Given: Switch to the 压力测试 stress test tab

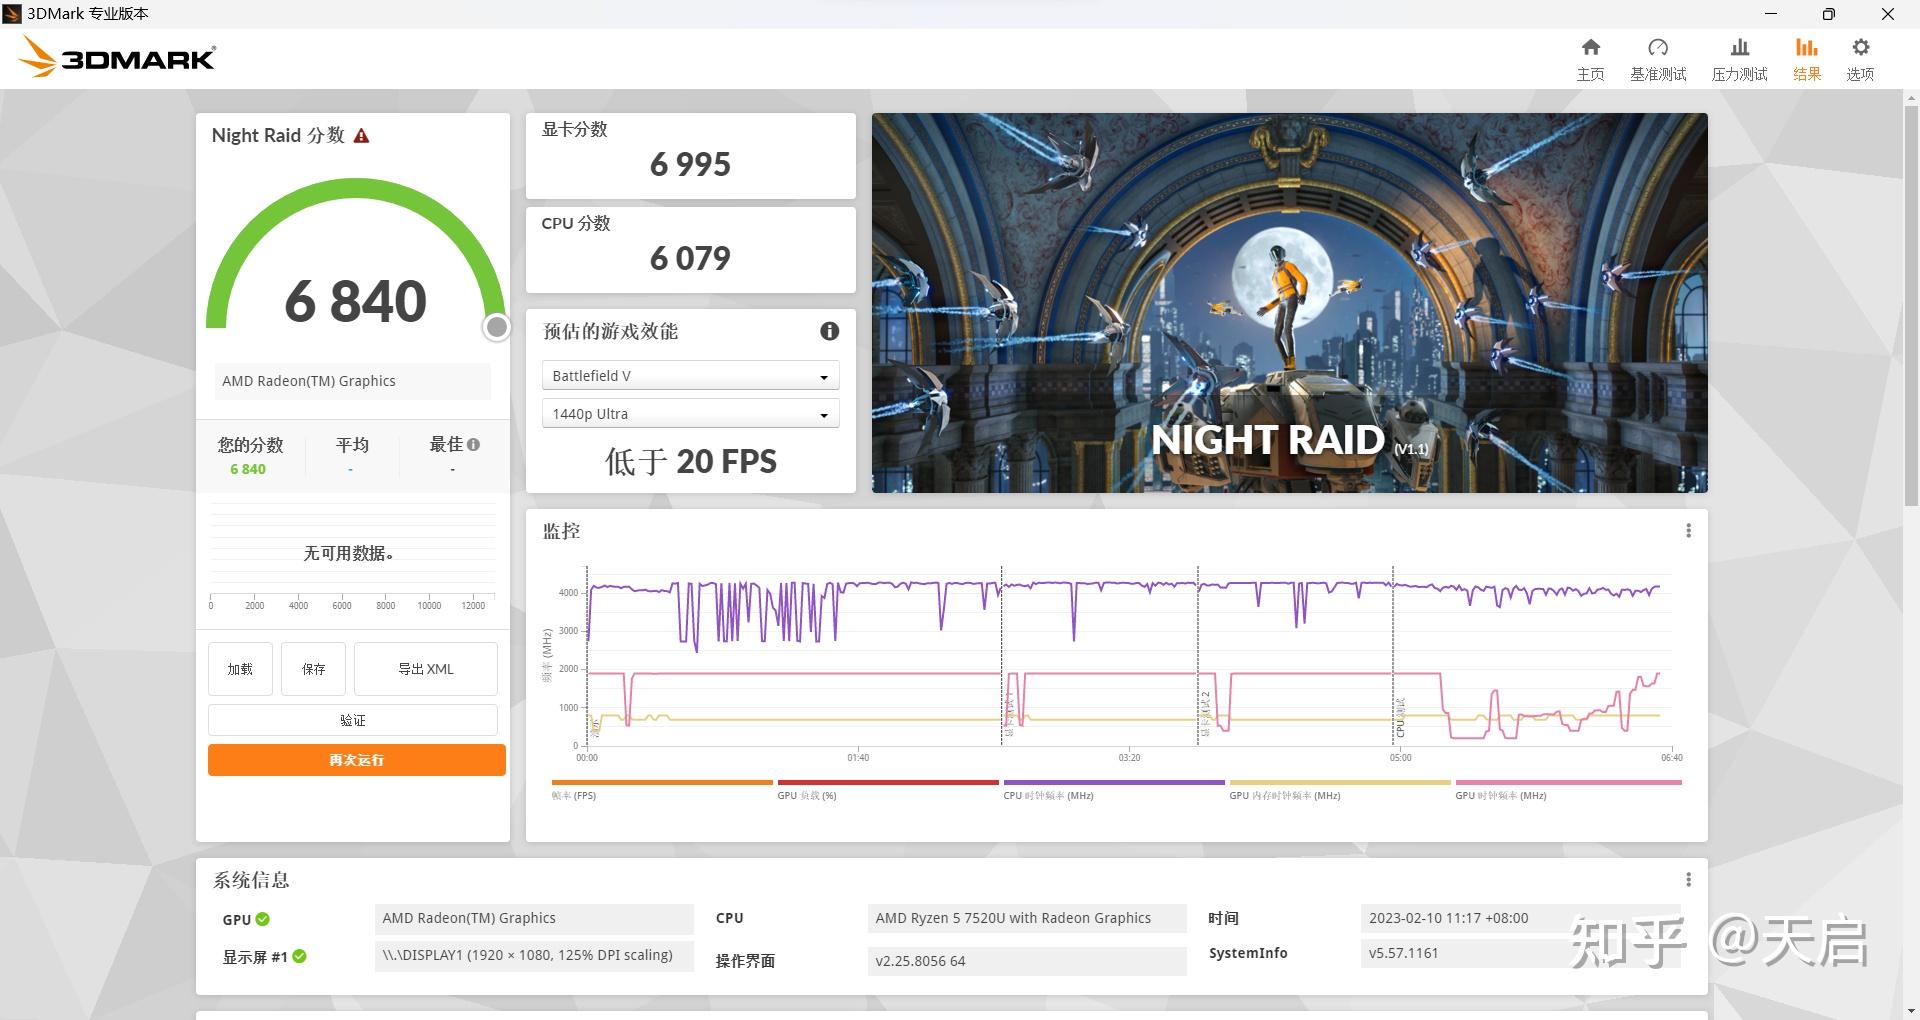Looking at the screenshot, I should pos(1738,57).
